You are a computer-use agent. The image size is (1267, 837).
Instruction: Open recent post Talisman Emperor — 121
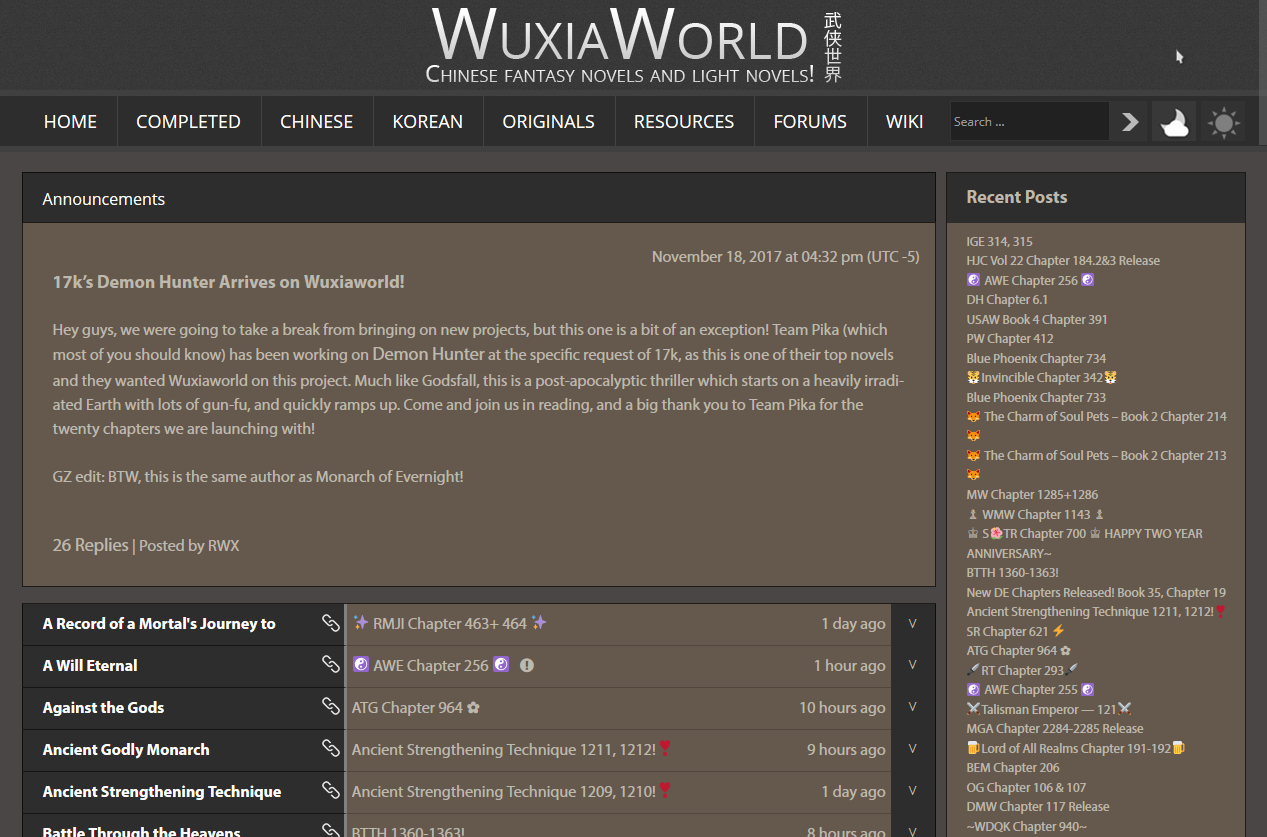pos(1049,709)
